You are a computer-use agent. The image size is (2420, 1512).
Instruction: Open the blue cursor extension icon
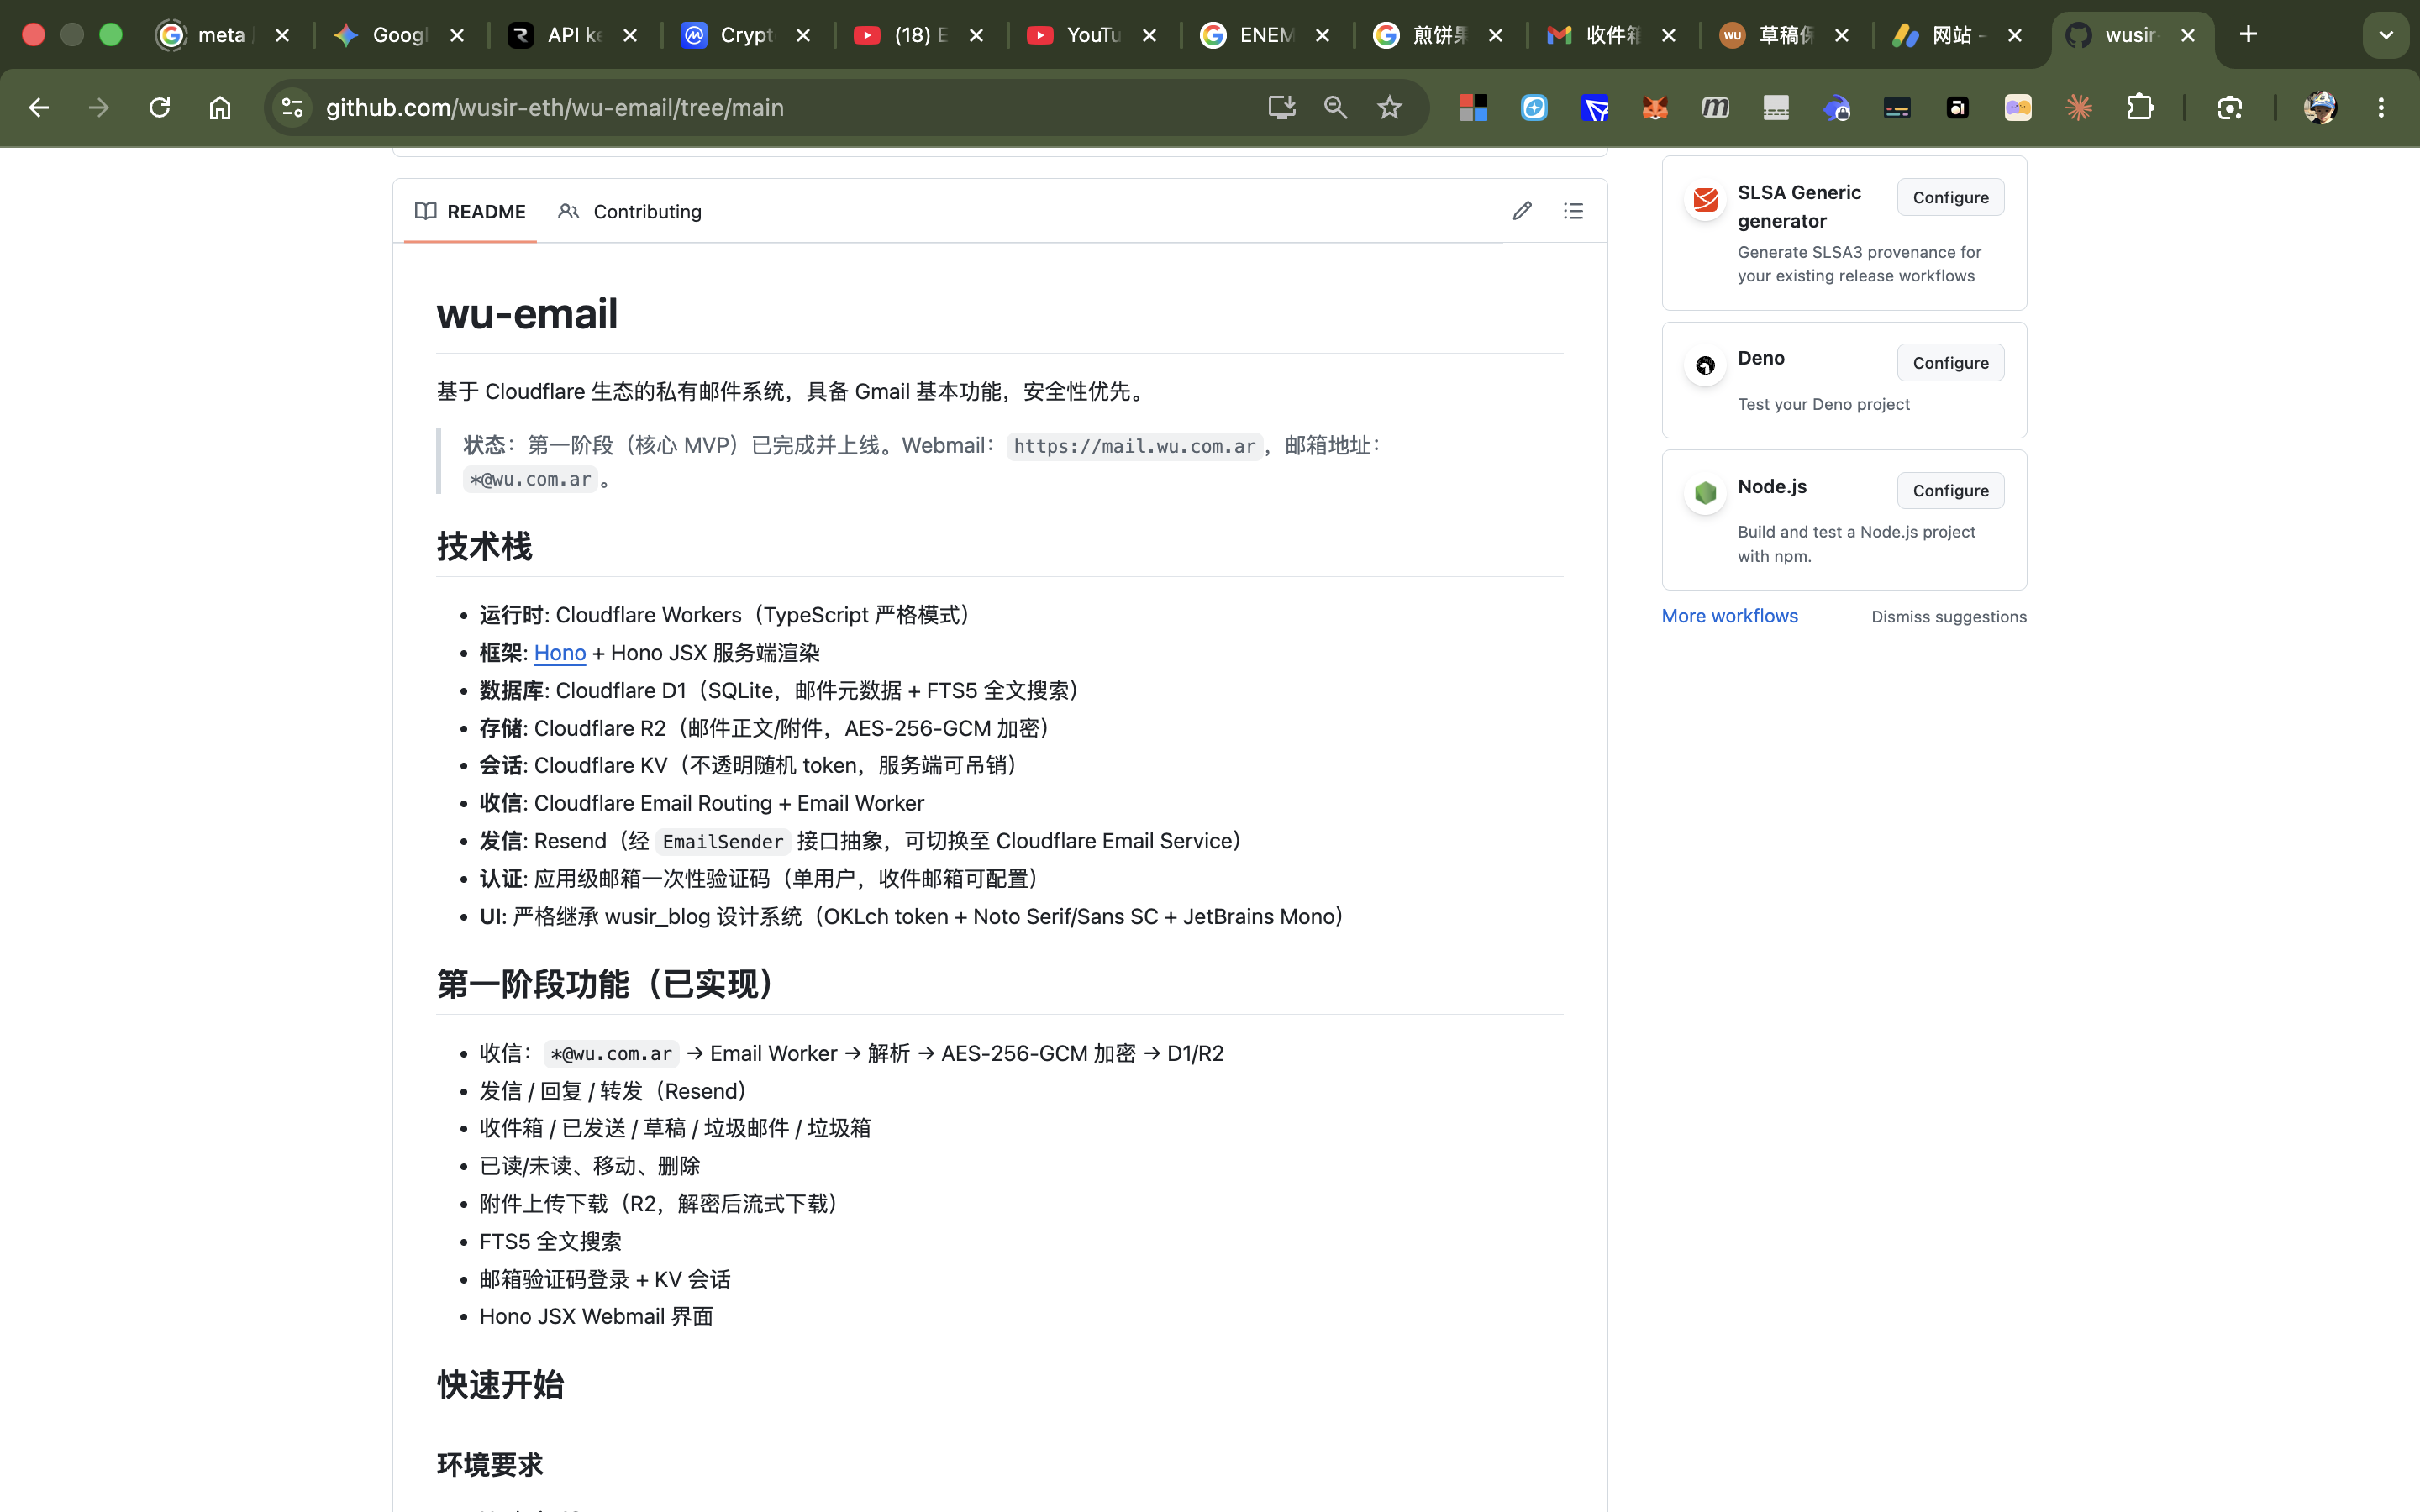(x=1595, y=107)
